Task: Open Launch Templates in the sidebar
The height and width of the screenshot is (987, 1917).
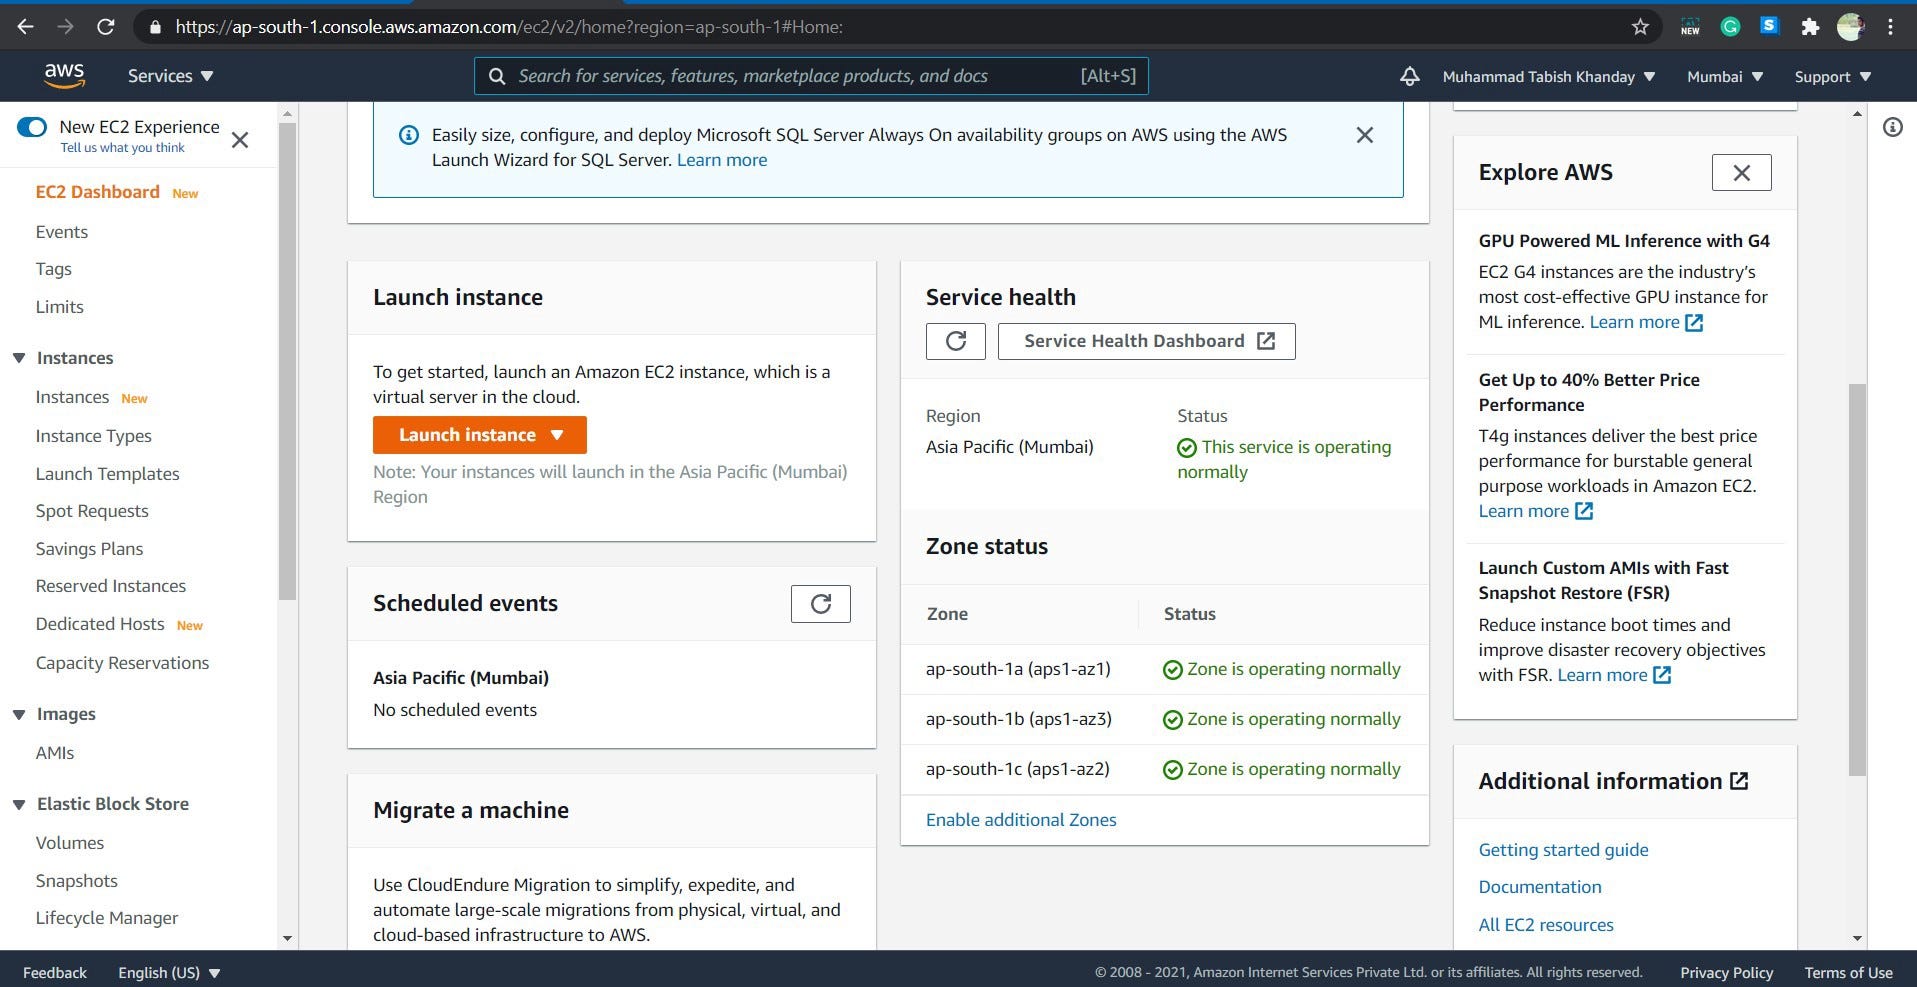Action: point(108,474)
